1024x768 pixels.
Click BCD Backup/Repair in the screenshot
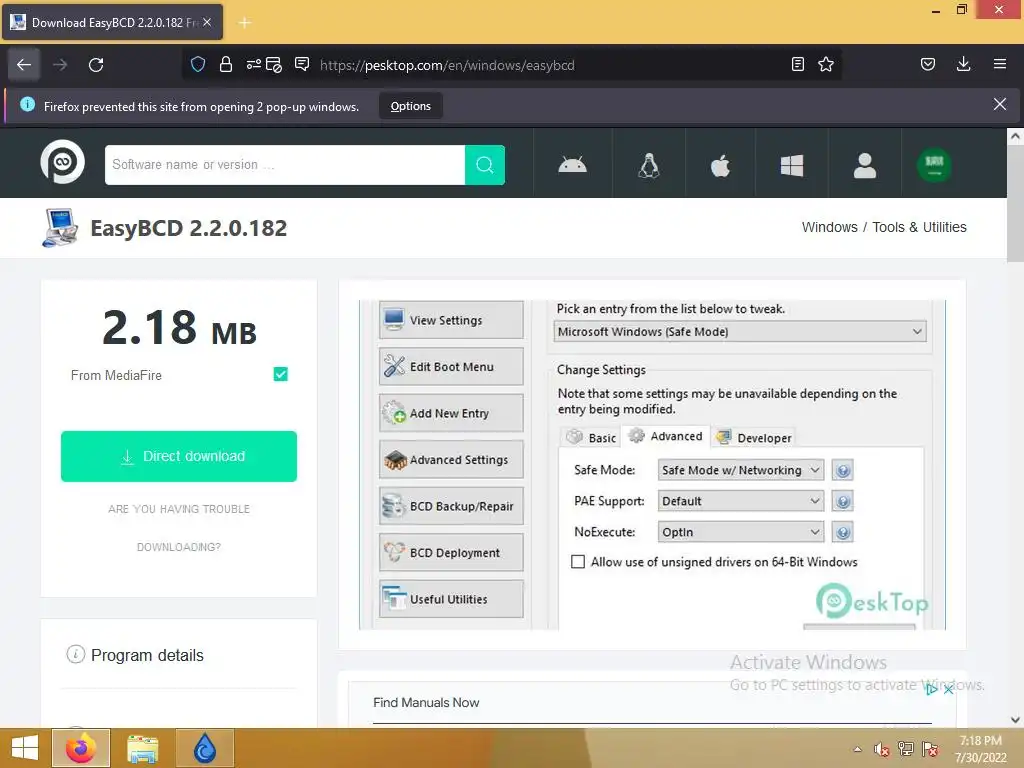451,506
